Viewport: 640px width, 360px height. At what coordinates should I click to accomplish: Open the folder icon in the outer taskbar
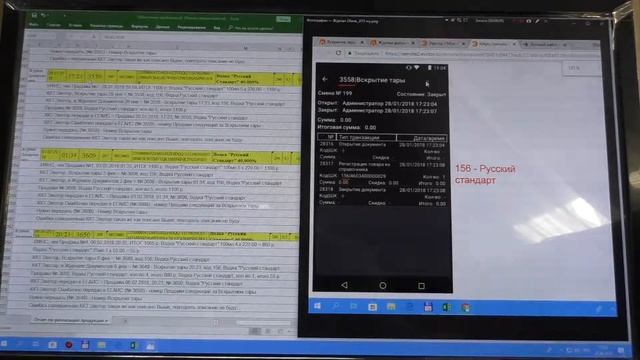[x=101, y=345]
